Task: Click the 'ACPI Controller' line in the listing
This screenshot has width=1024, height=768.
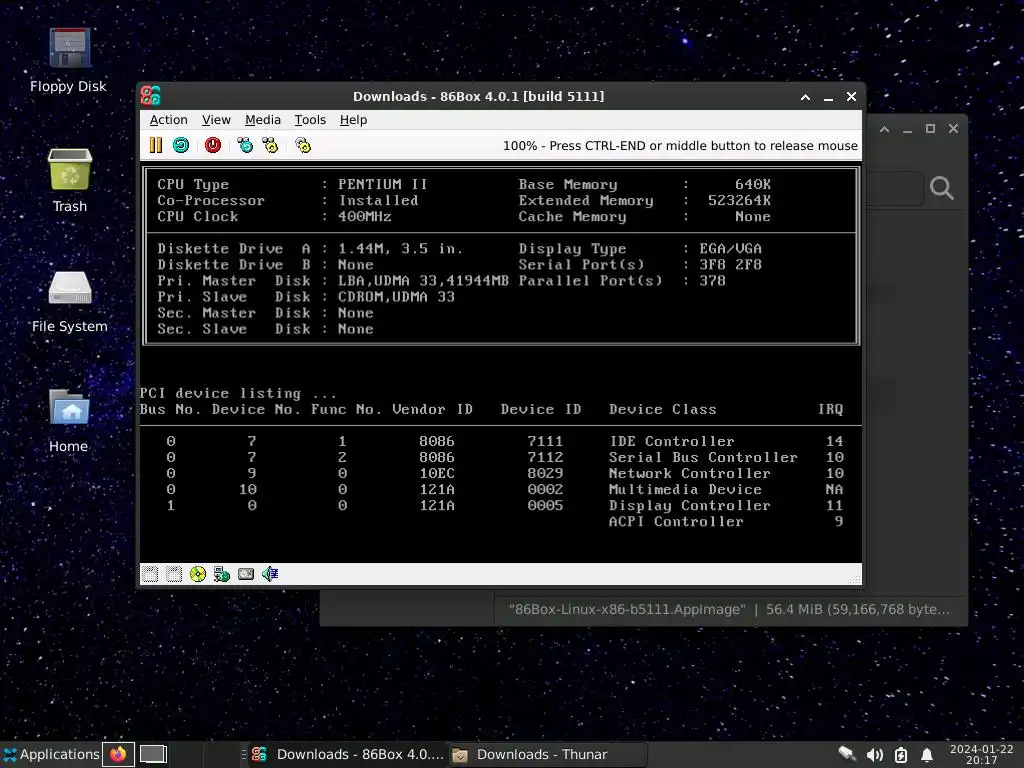Action: tap(726, 521)
